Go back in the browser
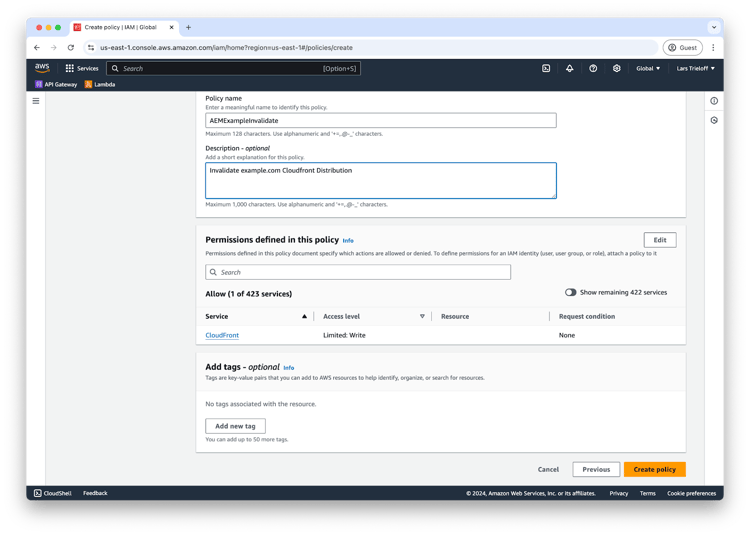 coord(37,47)
